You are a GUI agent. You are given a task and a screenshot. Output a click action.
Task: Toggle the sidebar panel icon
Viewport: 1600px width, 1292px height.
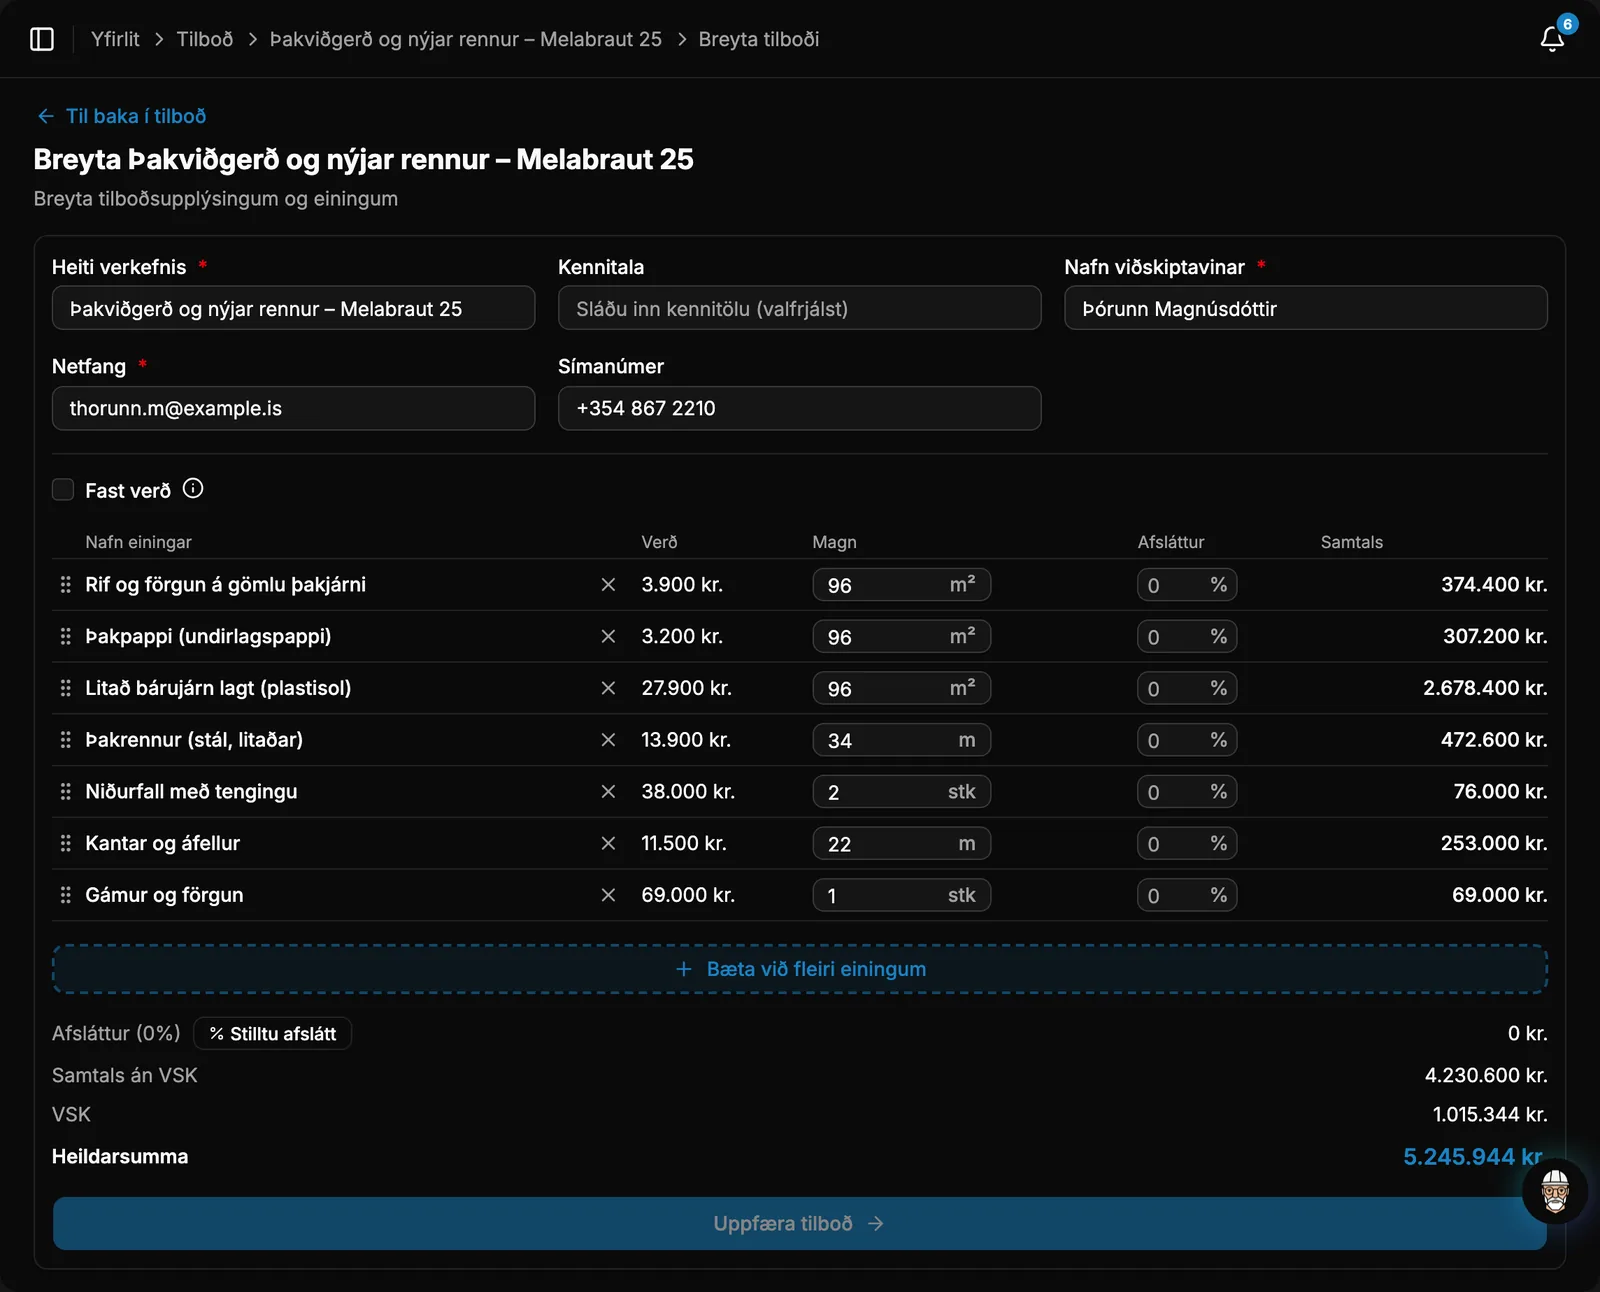tap(42, 39)
